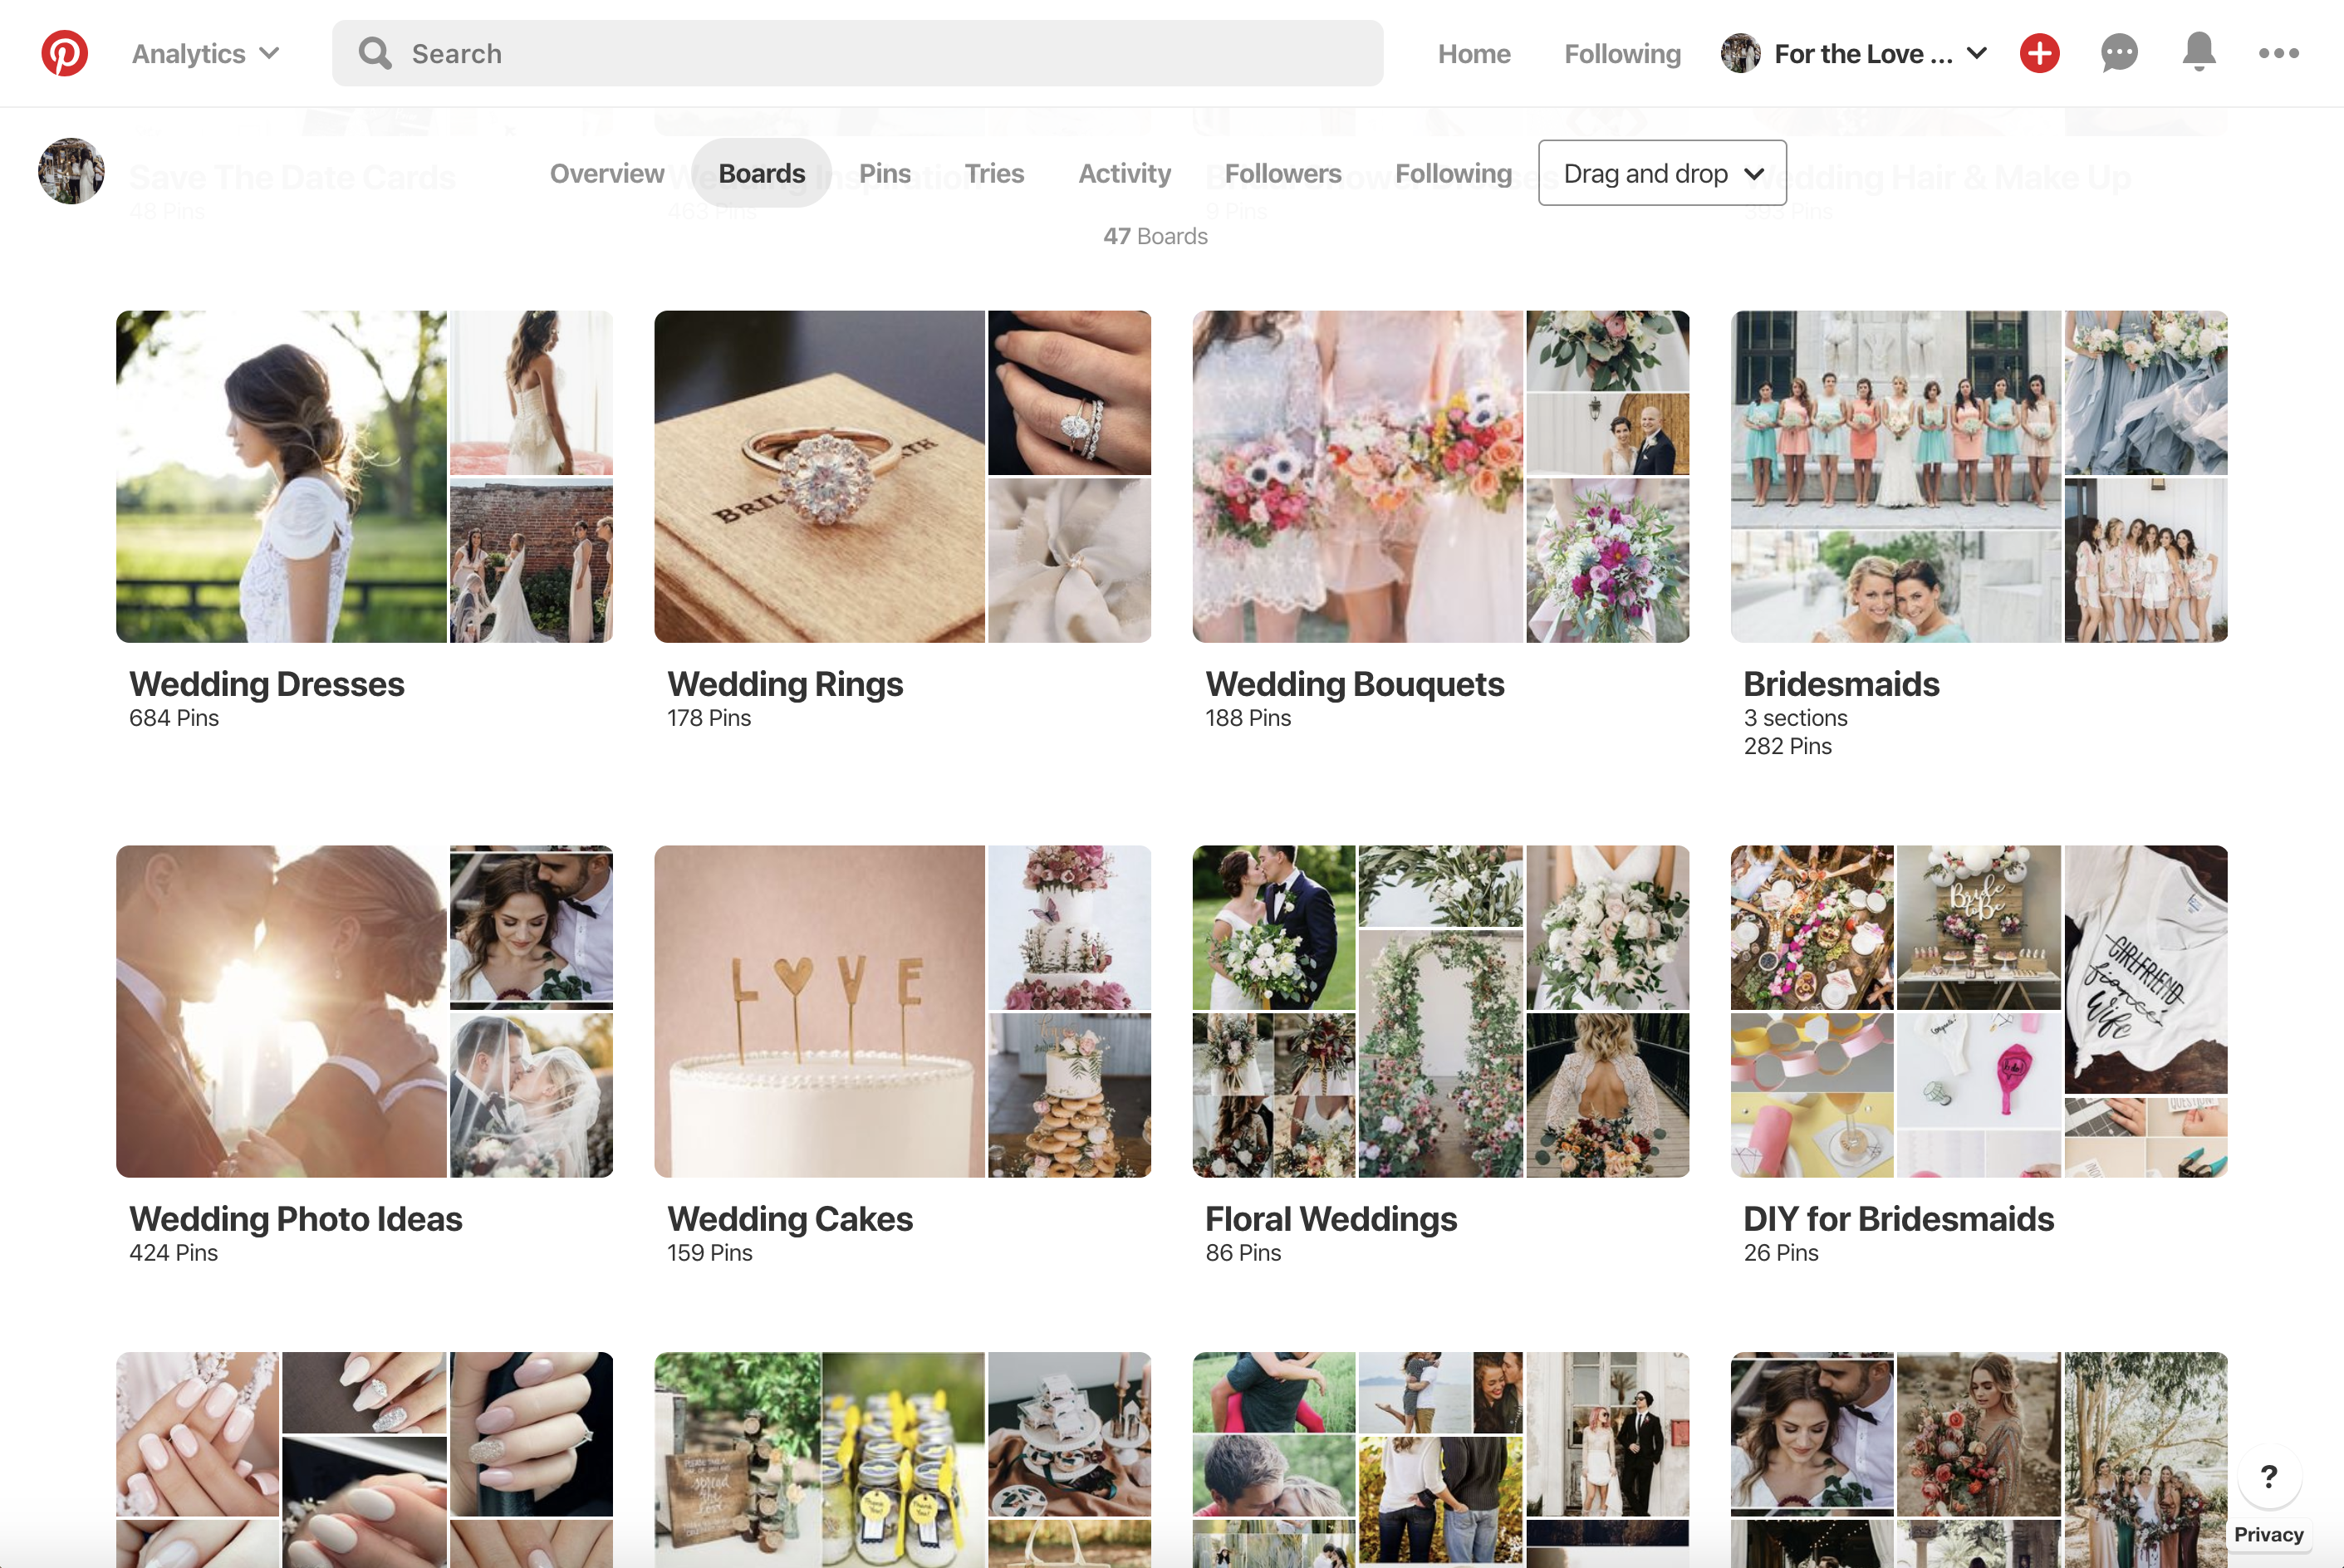Click the Bridesmaids board title
The height and width of the screenshot is (1568, 2344).
coord(1841,684)
